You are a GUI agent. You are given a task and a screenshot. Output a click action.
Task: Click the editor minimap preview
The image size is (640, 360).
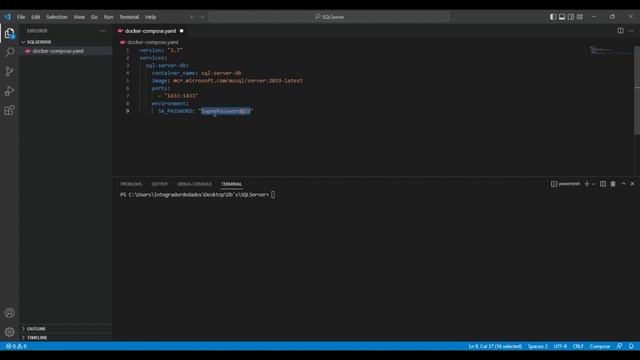(611, 51)
